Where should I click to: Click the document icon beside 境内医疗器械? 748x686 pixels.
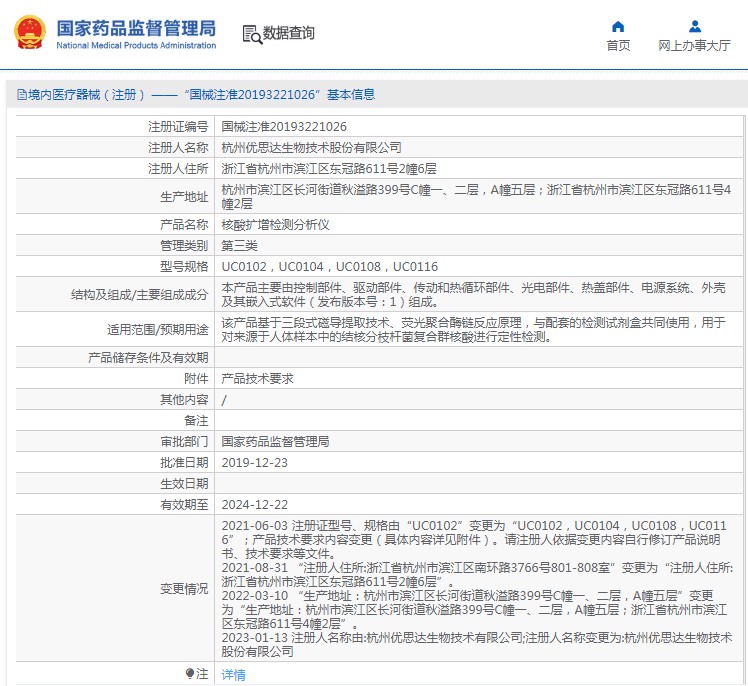(x=22, y=95)
